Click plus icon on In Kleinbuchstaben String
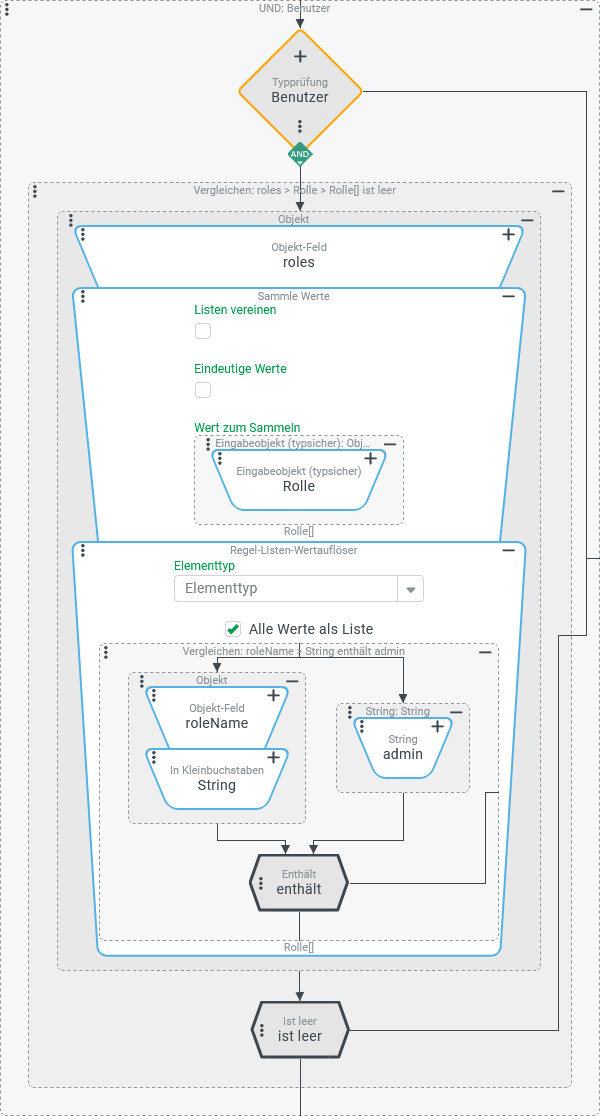This screenshot has width=600, height=1116. coord(273,758)
